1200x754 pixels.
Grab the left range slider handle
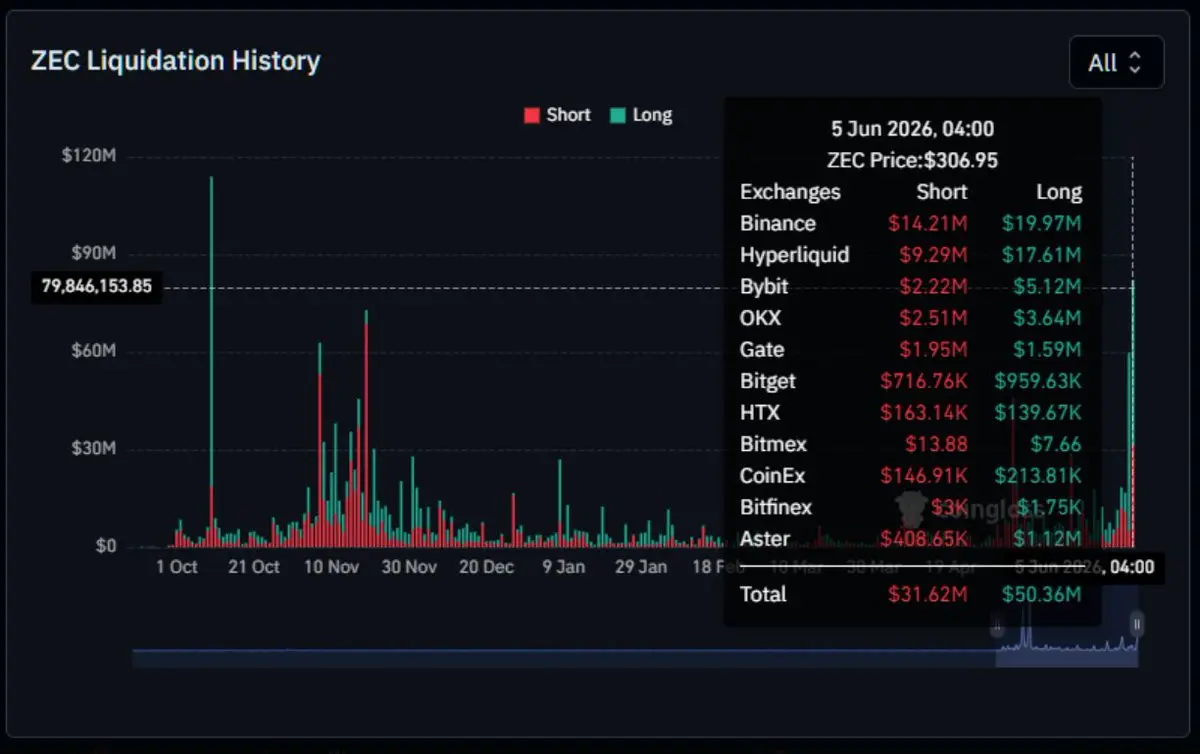(x=997, y=627)
